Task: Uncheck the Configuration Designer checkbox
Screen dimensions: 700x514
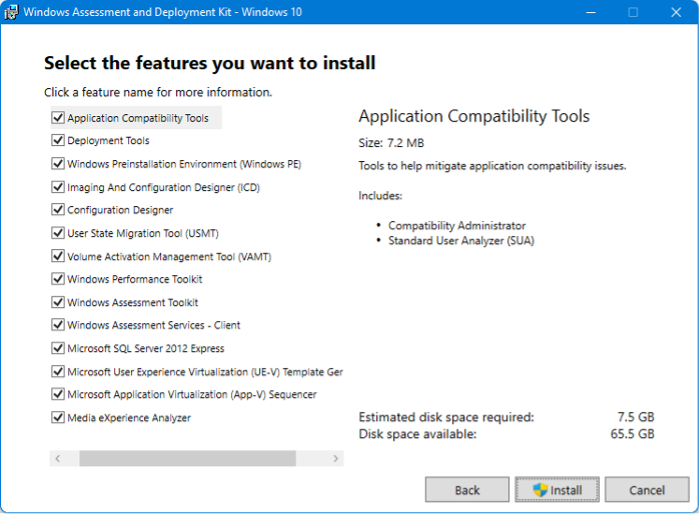Action: tap(57, 210)
